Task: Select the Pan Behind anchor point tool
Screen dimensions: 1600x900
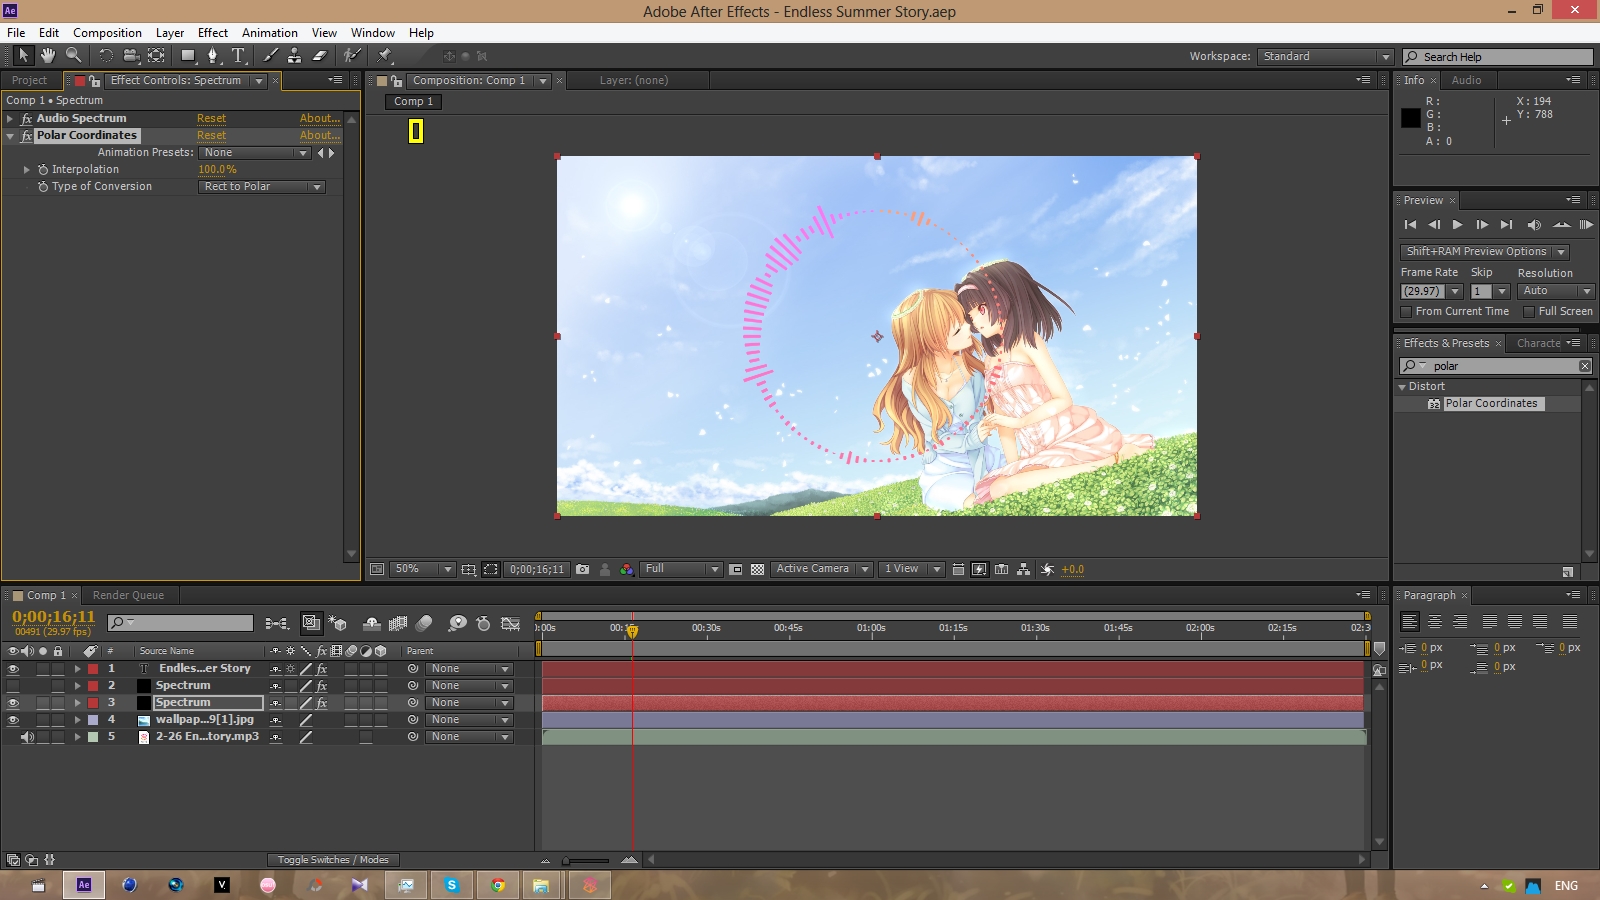Action: (x=156, y=56)
